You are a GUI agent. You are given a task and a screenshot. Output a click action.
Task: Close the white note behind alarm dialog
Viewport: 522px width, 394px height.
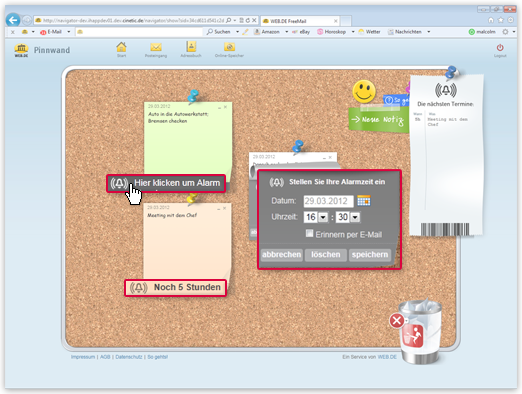click(330, 157)
